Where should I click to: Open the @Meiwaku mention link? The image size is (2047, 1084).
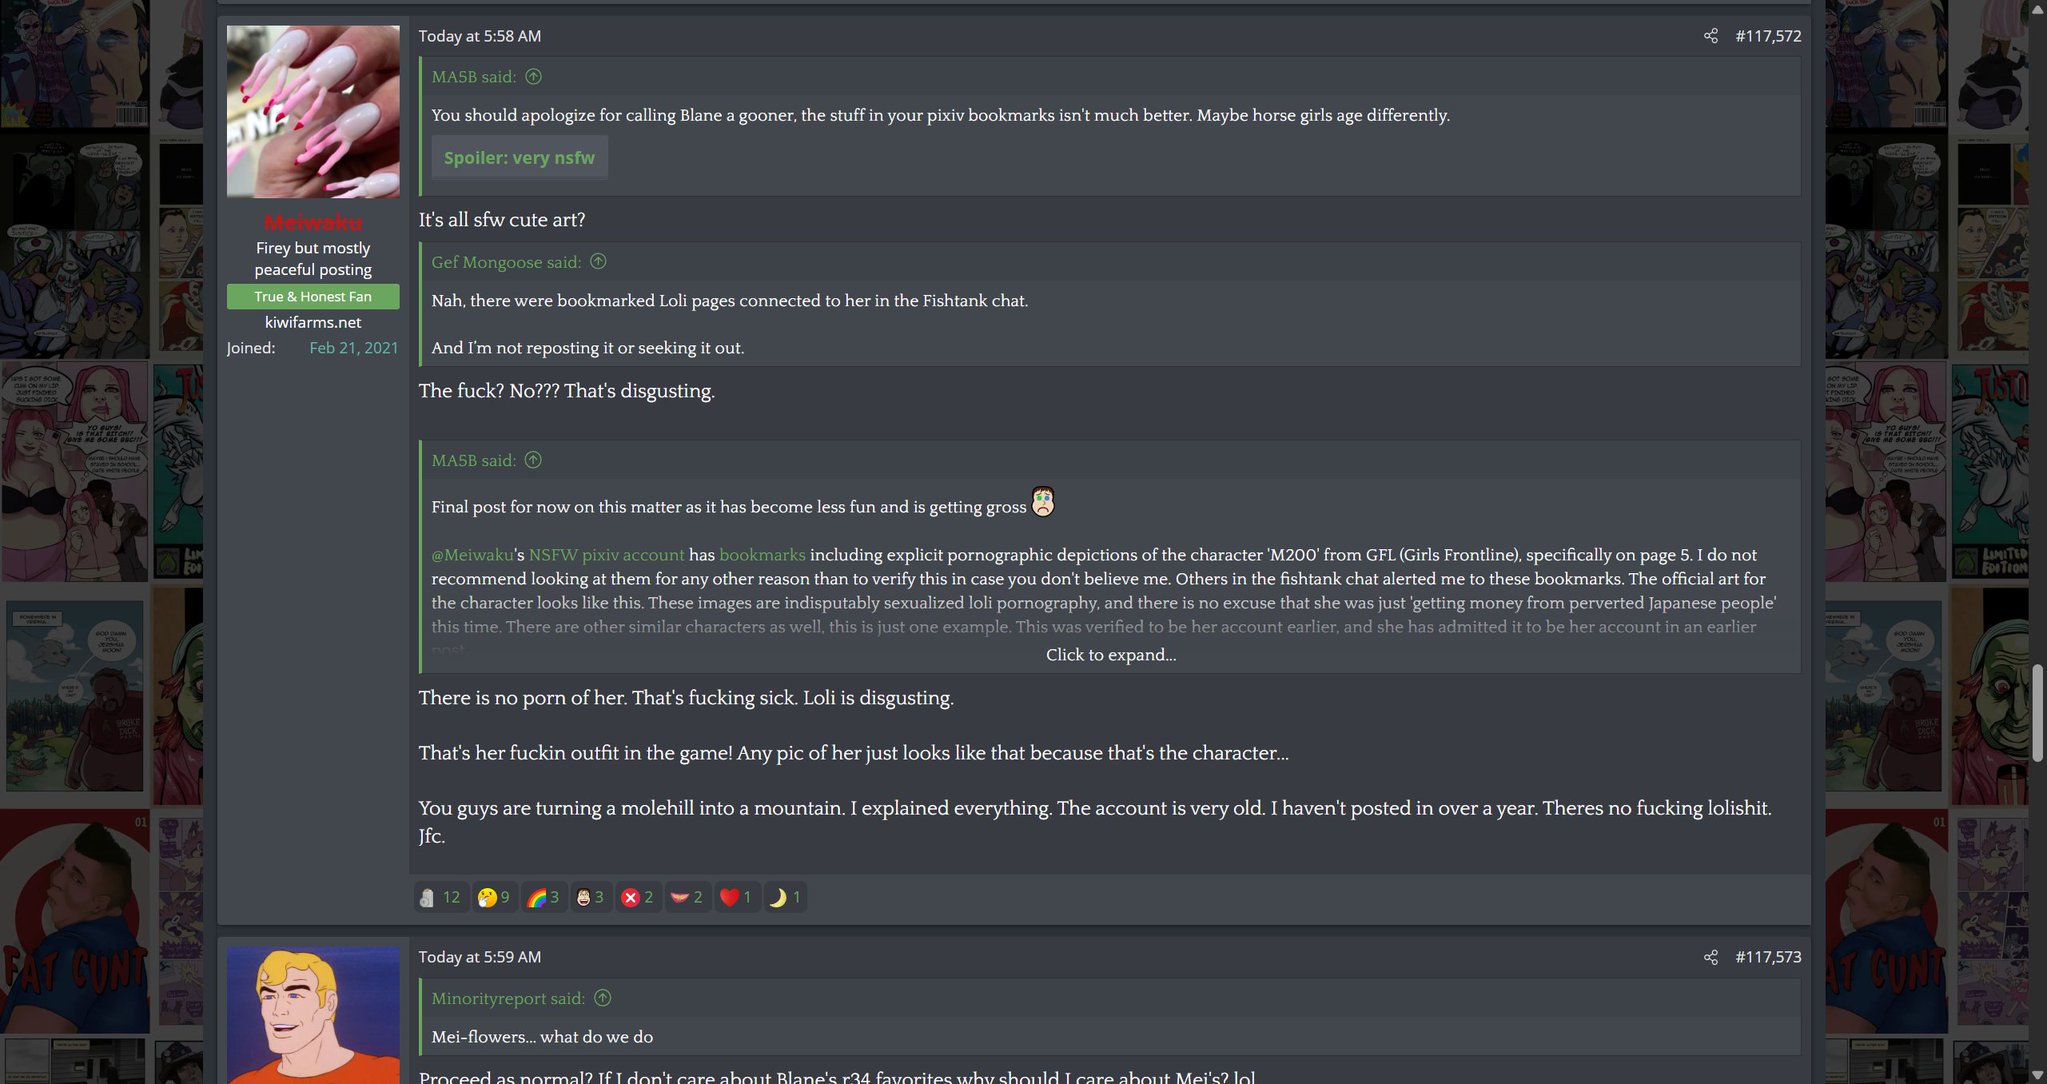pos(472,555)
